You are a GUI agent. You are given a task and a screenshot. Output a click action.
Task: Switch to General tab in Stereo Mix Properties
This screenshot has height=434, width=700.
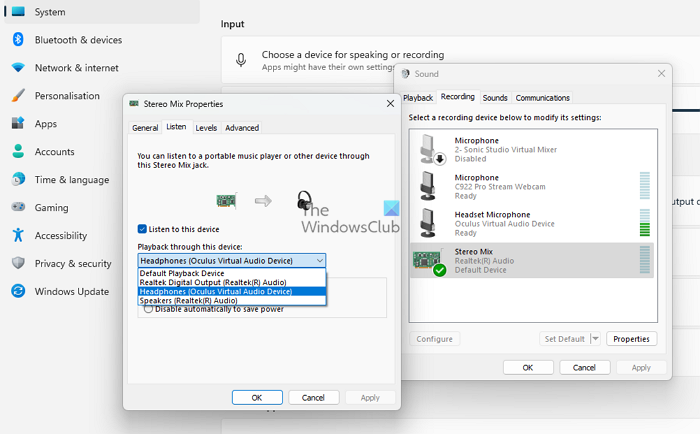(x=145, y=128)
